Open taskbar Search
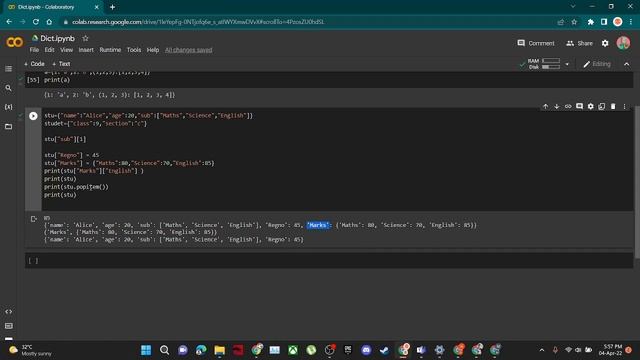Image resolution: width=640 pixels, height=360 pixels. 164,350
